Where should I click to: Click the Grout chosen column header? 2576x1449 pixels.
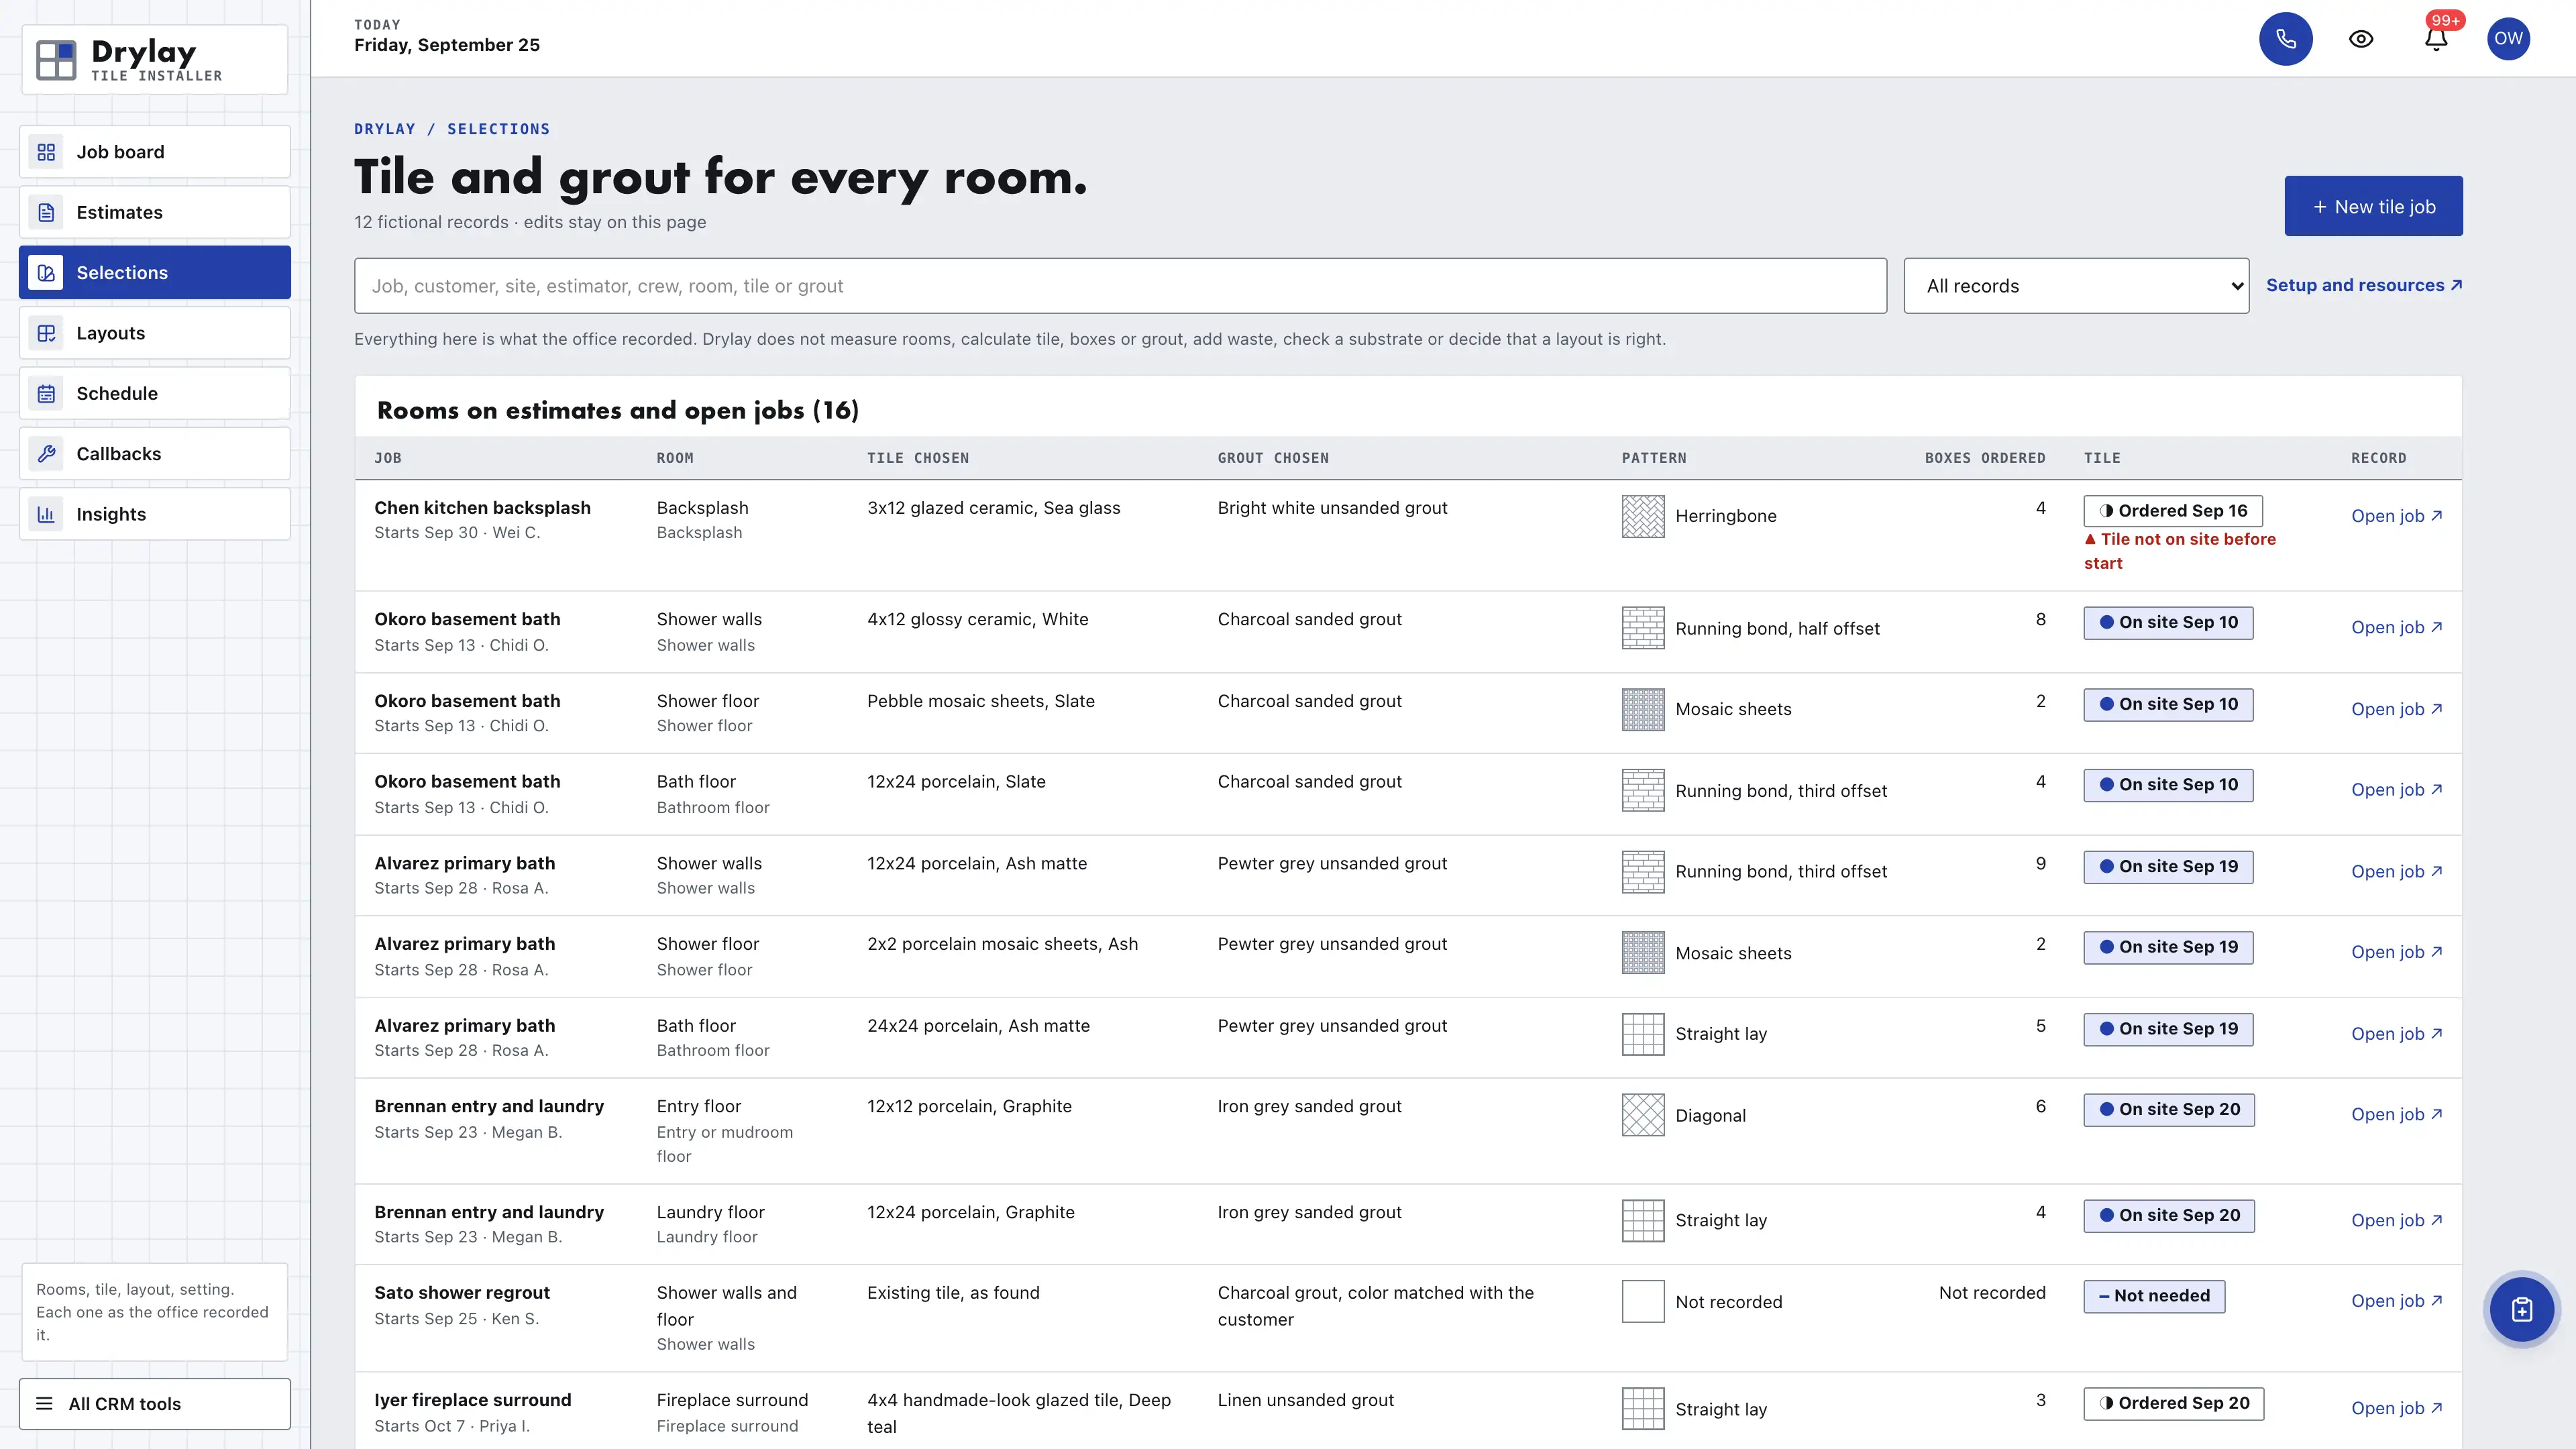pos(1273,458)
